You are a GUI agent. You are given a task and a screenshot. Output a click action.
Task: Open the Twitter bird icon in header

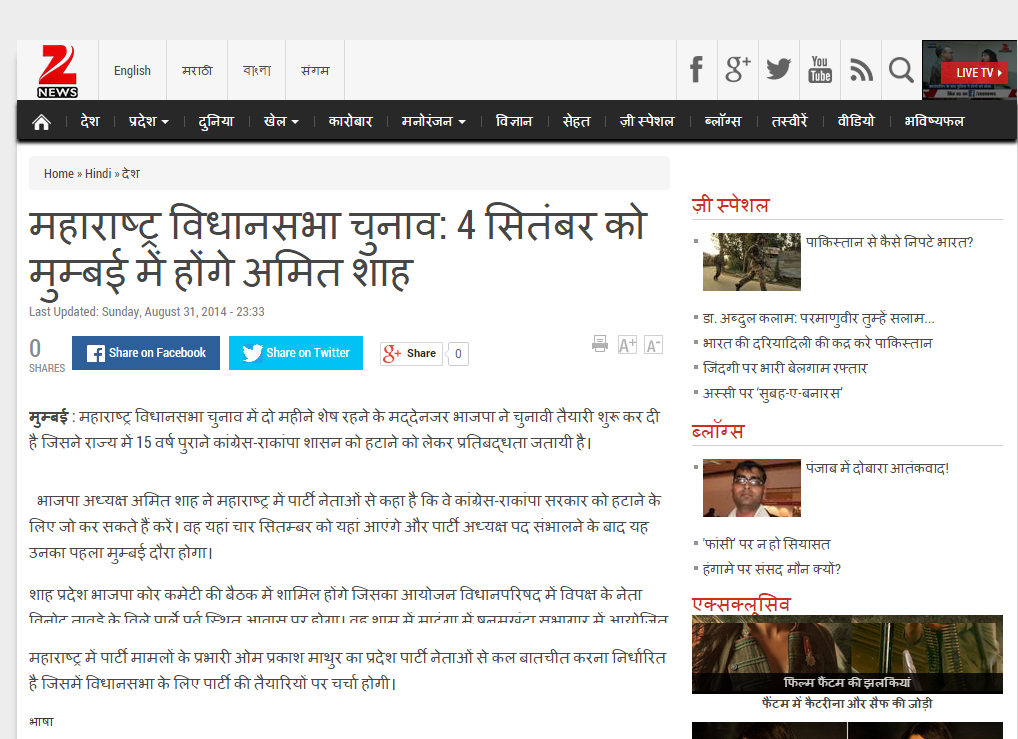(x=779, y=70)
